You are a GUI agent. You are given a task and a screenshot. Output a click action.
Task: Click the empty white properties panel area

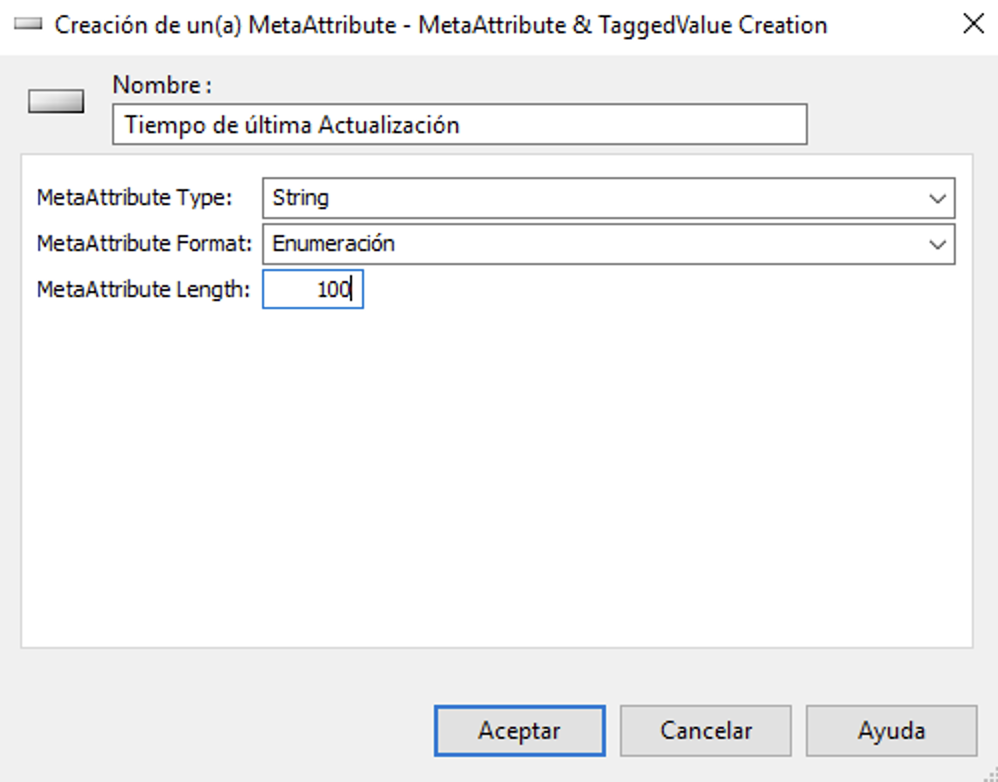click(x=496, y=477)
